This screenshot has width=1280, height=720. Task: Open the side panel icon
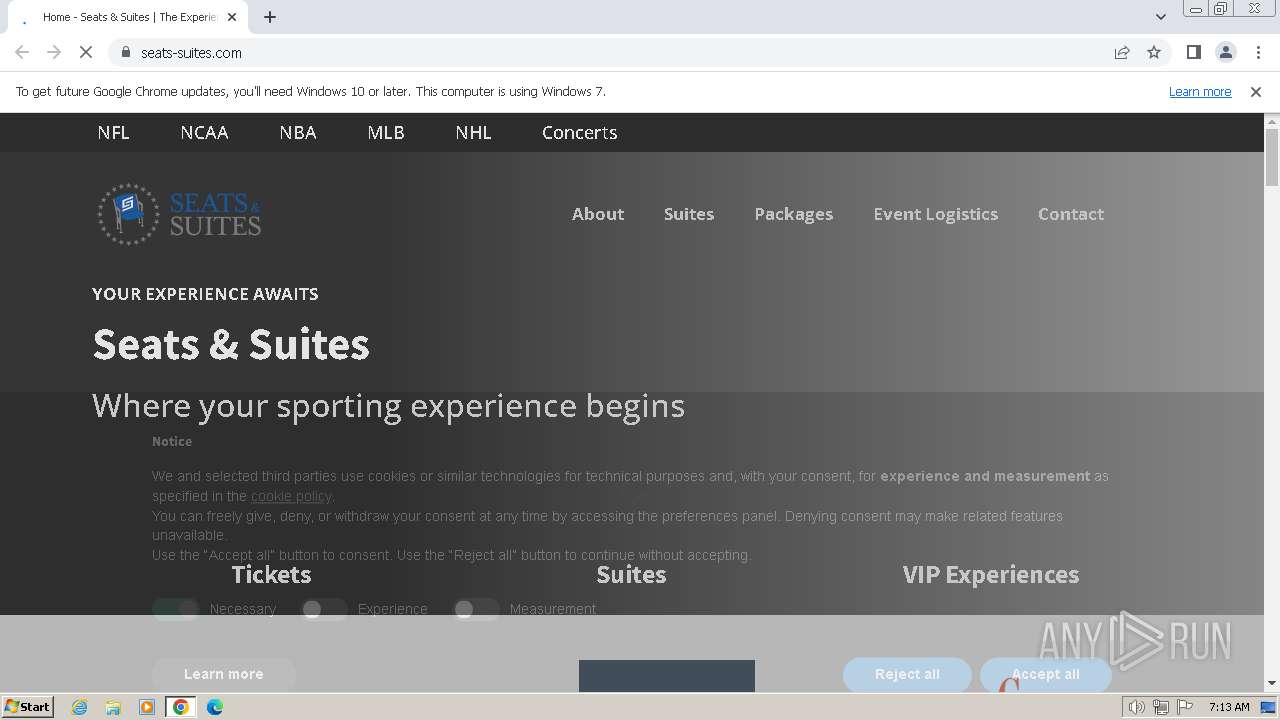[x=1194, y=52]
